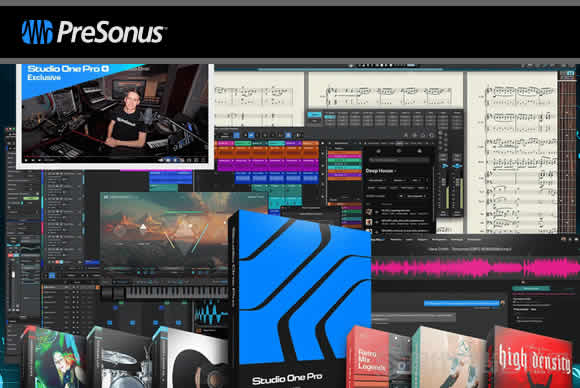
Task: Select the high density product box
Action: (x=531, y=357)
